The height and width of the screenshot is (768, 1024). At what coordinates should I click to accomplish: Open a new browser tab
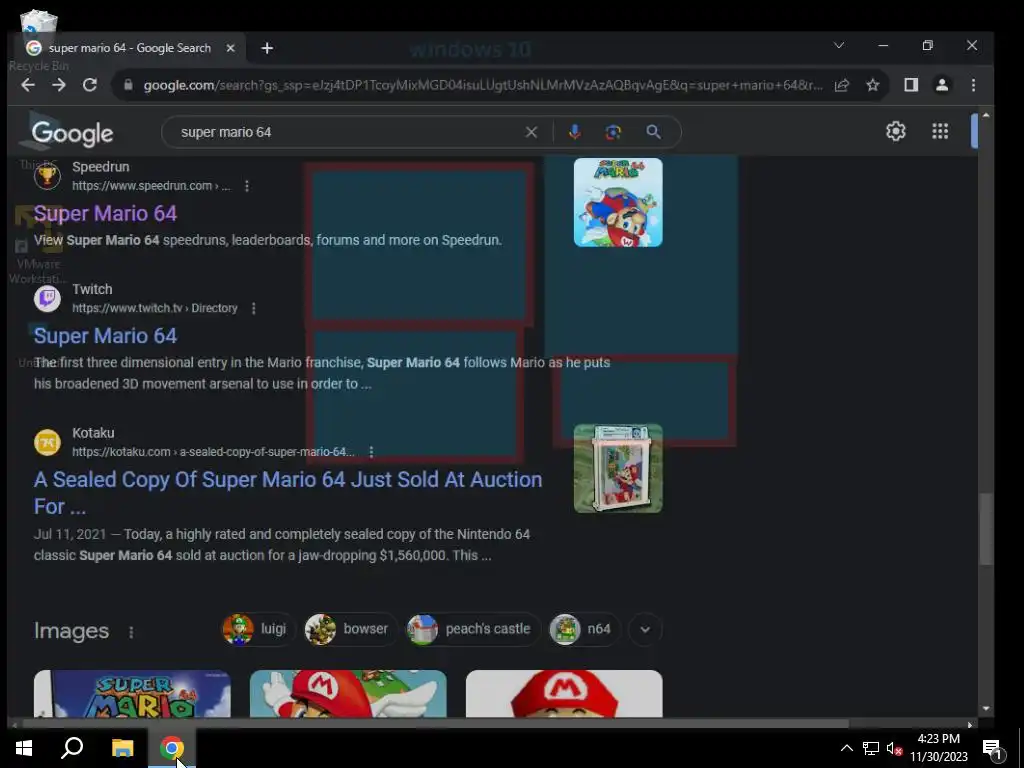(267, 48)
